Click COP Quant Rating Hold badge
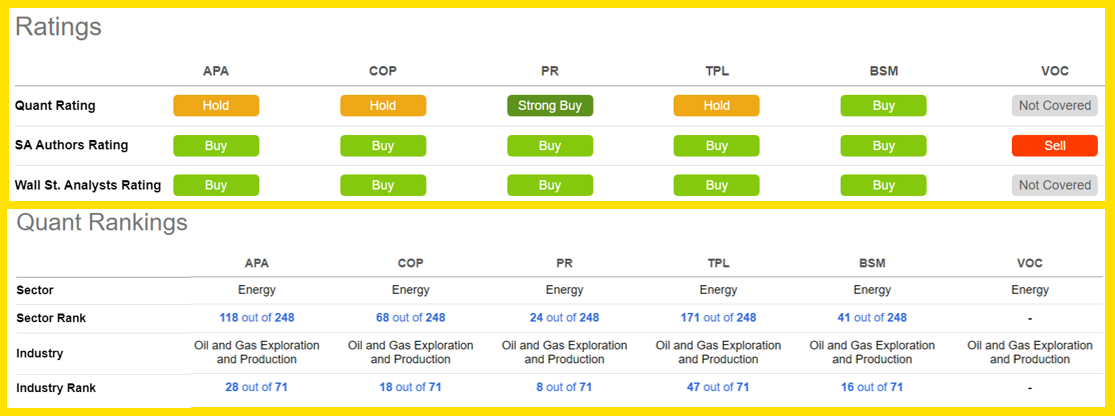This screenshot has width=1115, height=416. (x=383, y=106)
